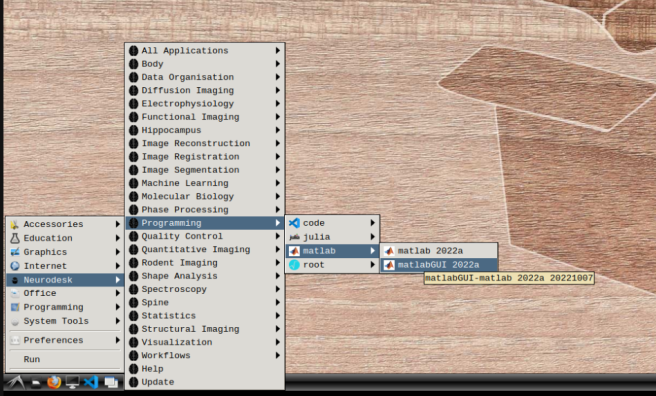Screen dimensions: 656x396
Task: Click the start menu icon in taskbar
Action: (x=15, y=382)
